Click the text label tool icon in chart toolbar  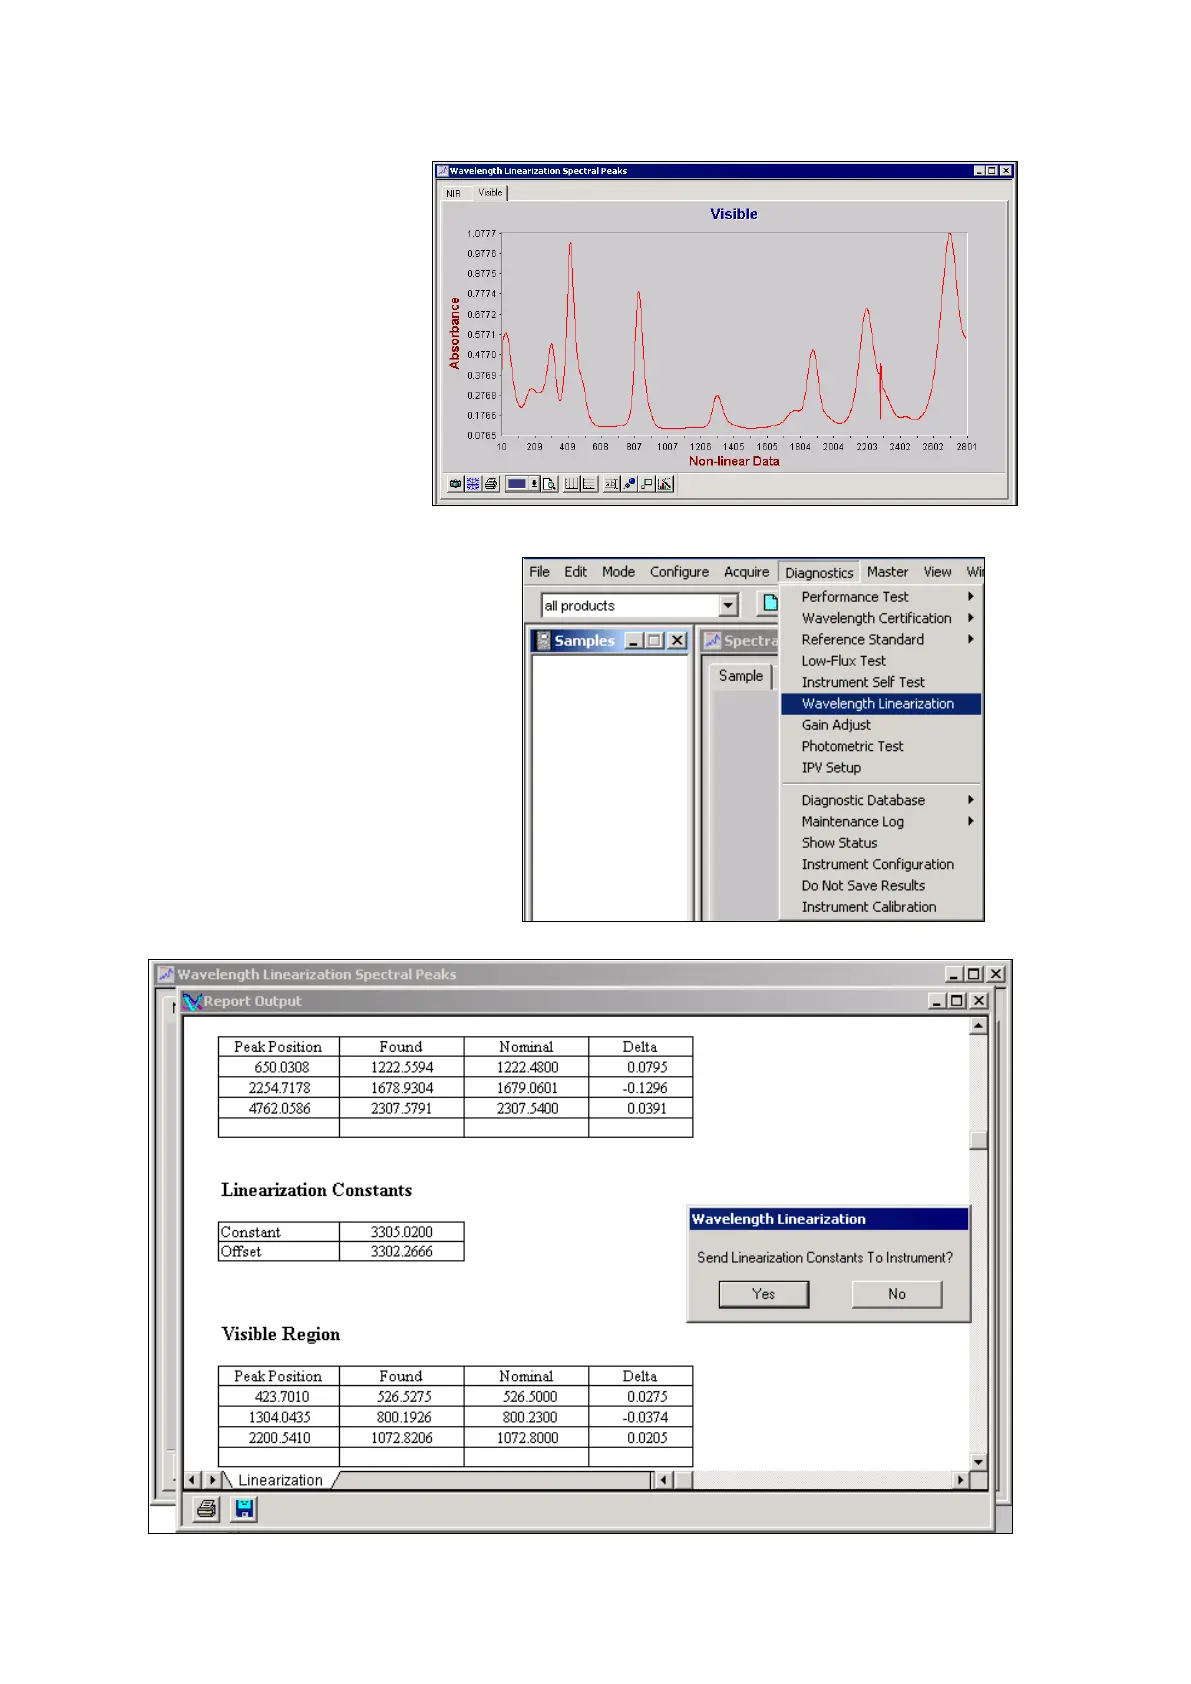(611, 484)
